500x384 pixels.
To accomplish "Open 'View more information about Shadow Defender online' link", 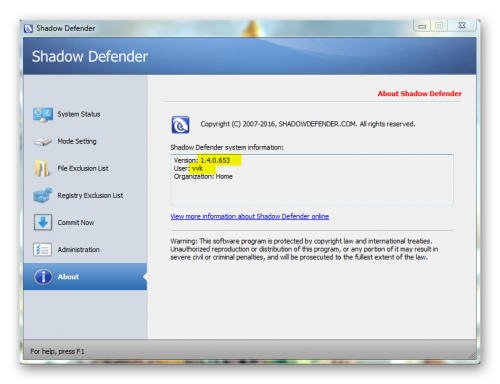I will coord(250,216).
